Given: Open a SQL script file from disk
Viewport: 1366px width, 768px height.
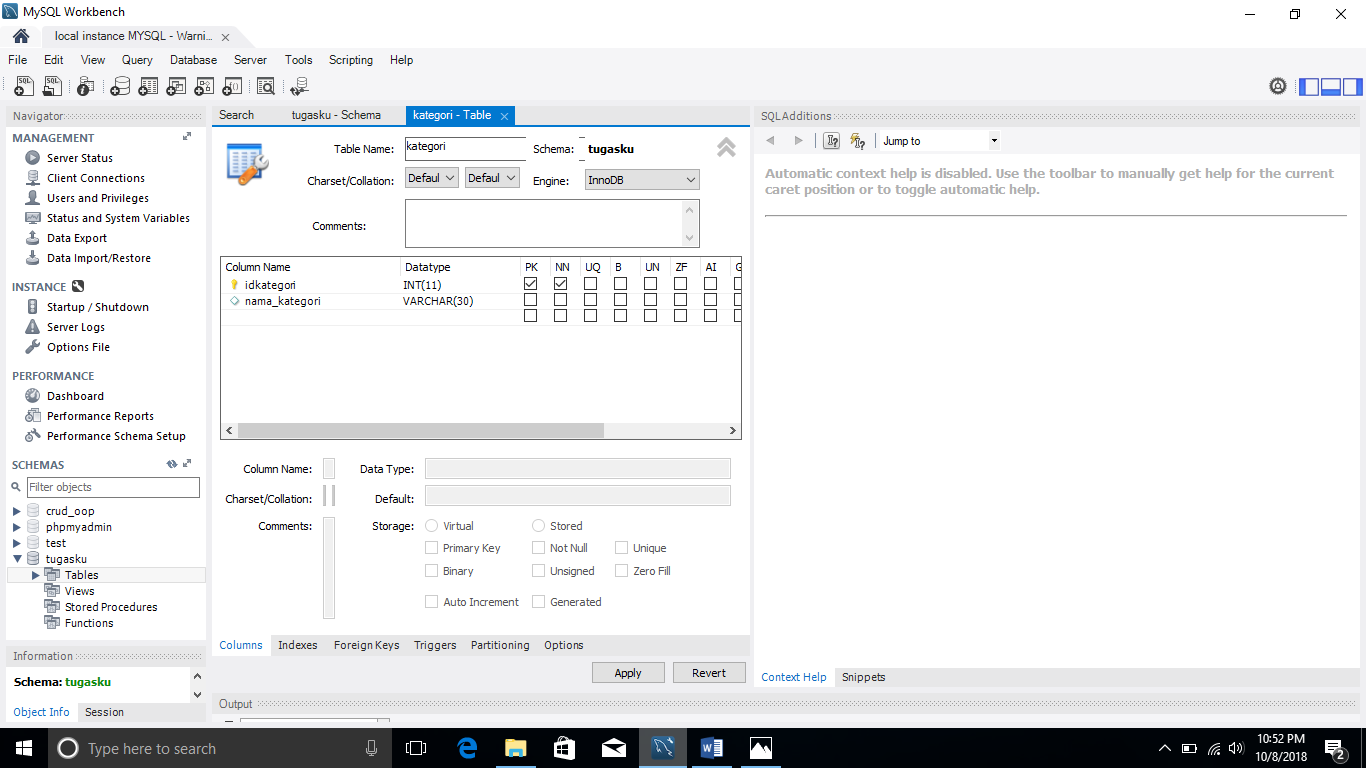Looking at the screenshot, I should click(52, 86).
